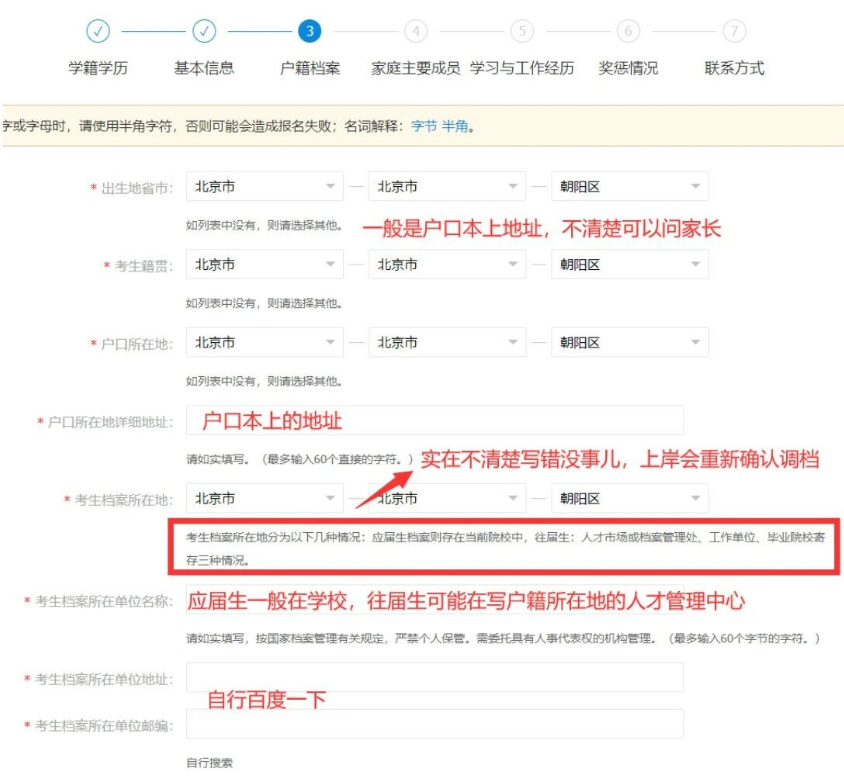Click the step 5 circle icon
Screen dimensions: 844x777
[521, 31]
